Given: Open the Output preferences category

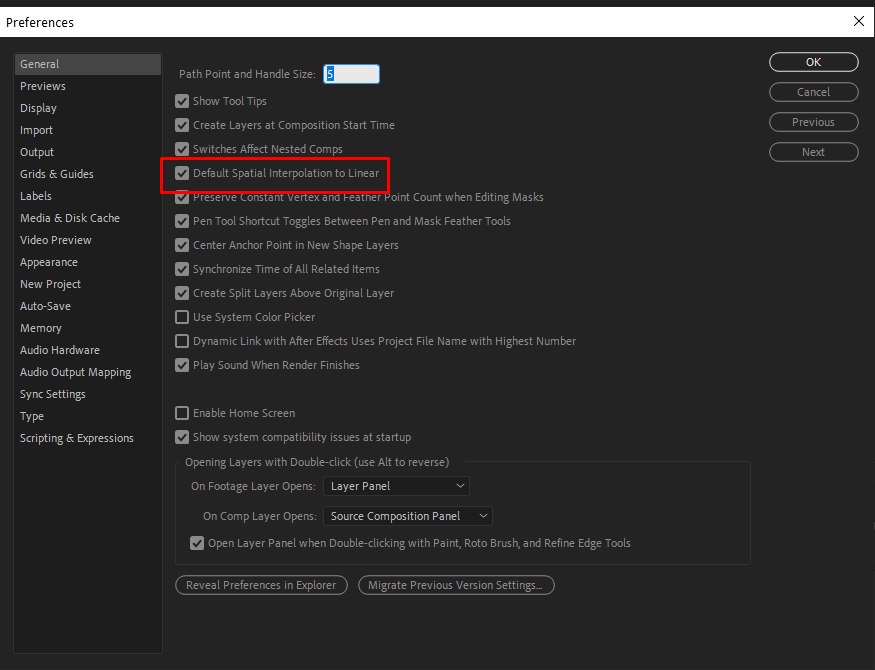Looking at the screenshot, I should coord(37,152).
